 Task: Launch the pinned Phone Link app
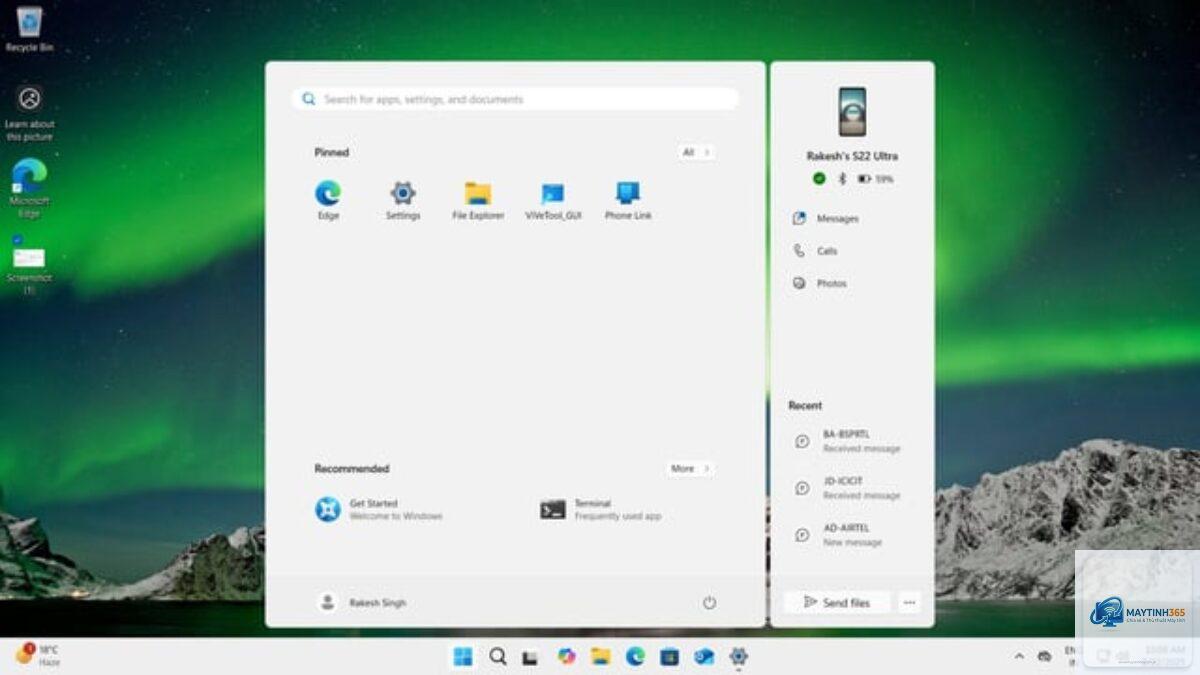tap(628, 200)
